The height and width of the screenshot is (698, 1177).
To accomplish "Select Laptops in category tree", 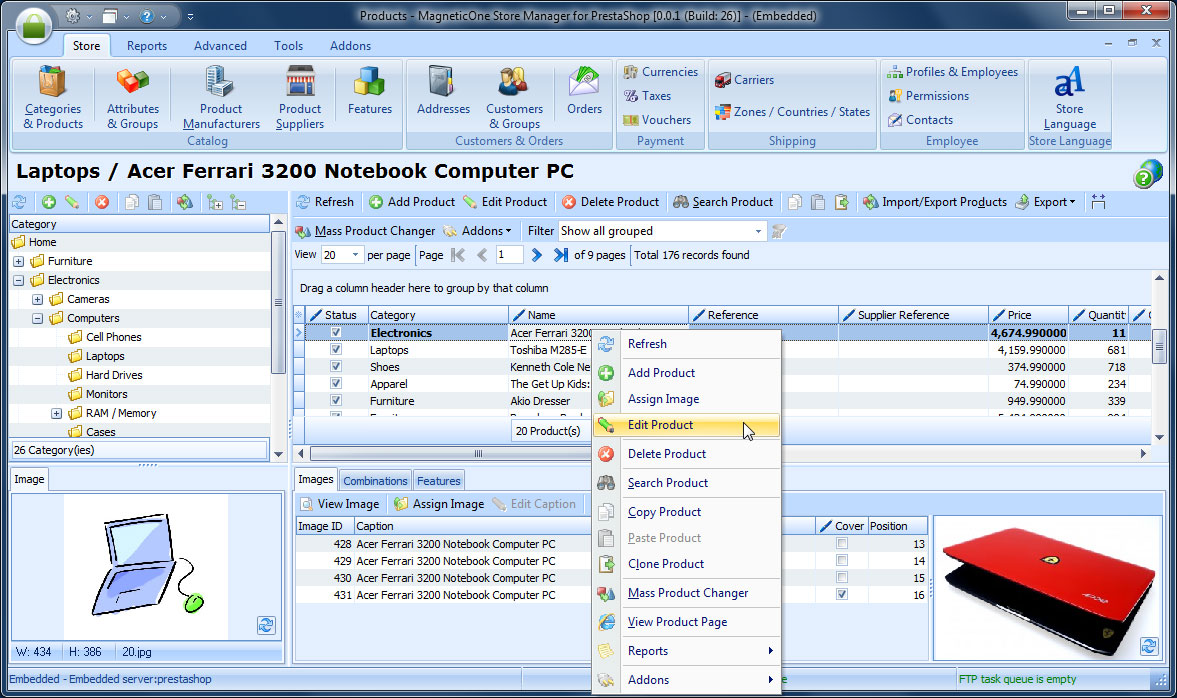I will (x=105, y=357).
